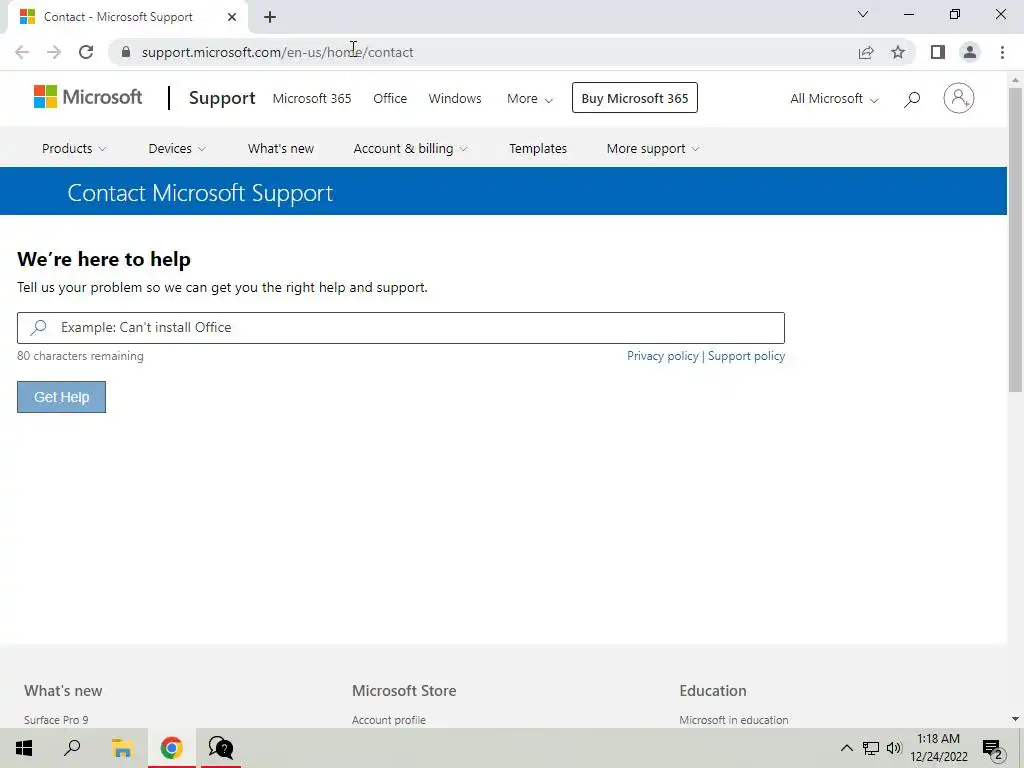Expand the Devices menu
Screen dimensions: 1024x768
[177, 148]
